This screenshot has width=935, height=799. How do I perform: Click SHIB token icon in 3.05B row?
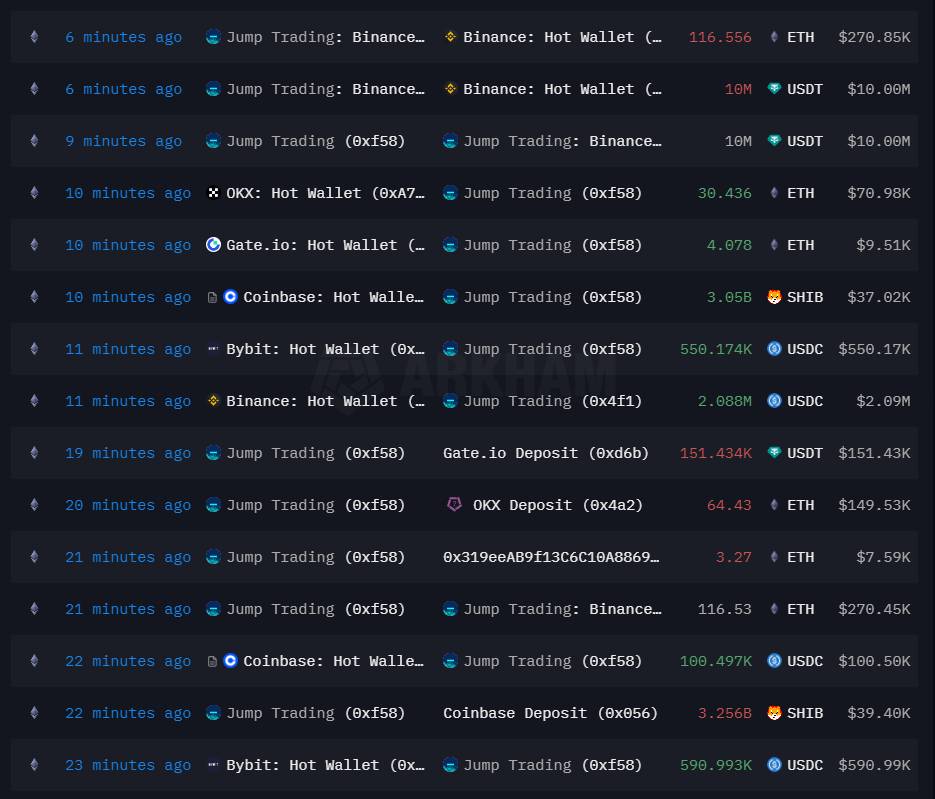pyautogui.click(x=774, y=296)
